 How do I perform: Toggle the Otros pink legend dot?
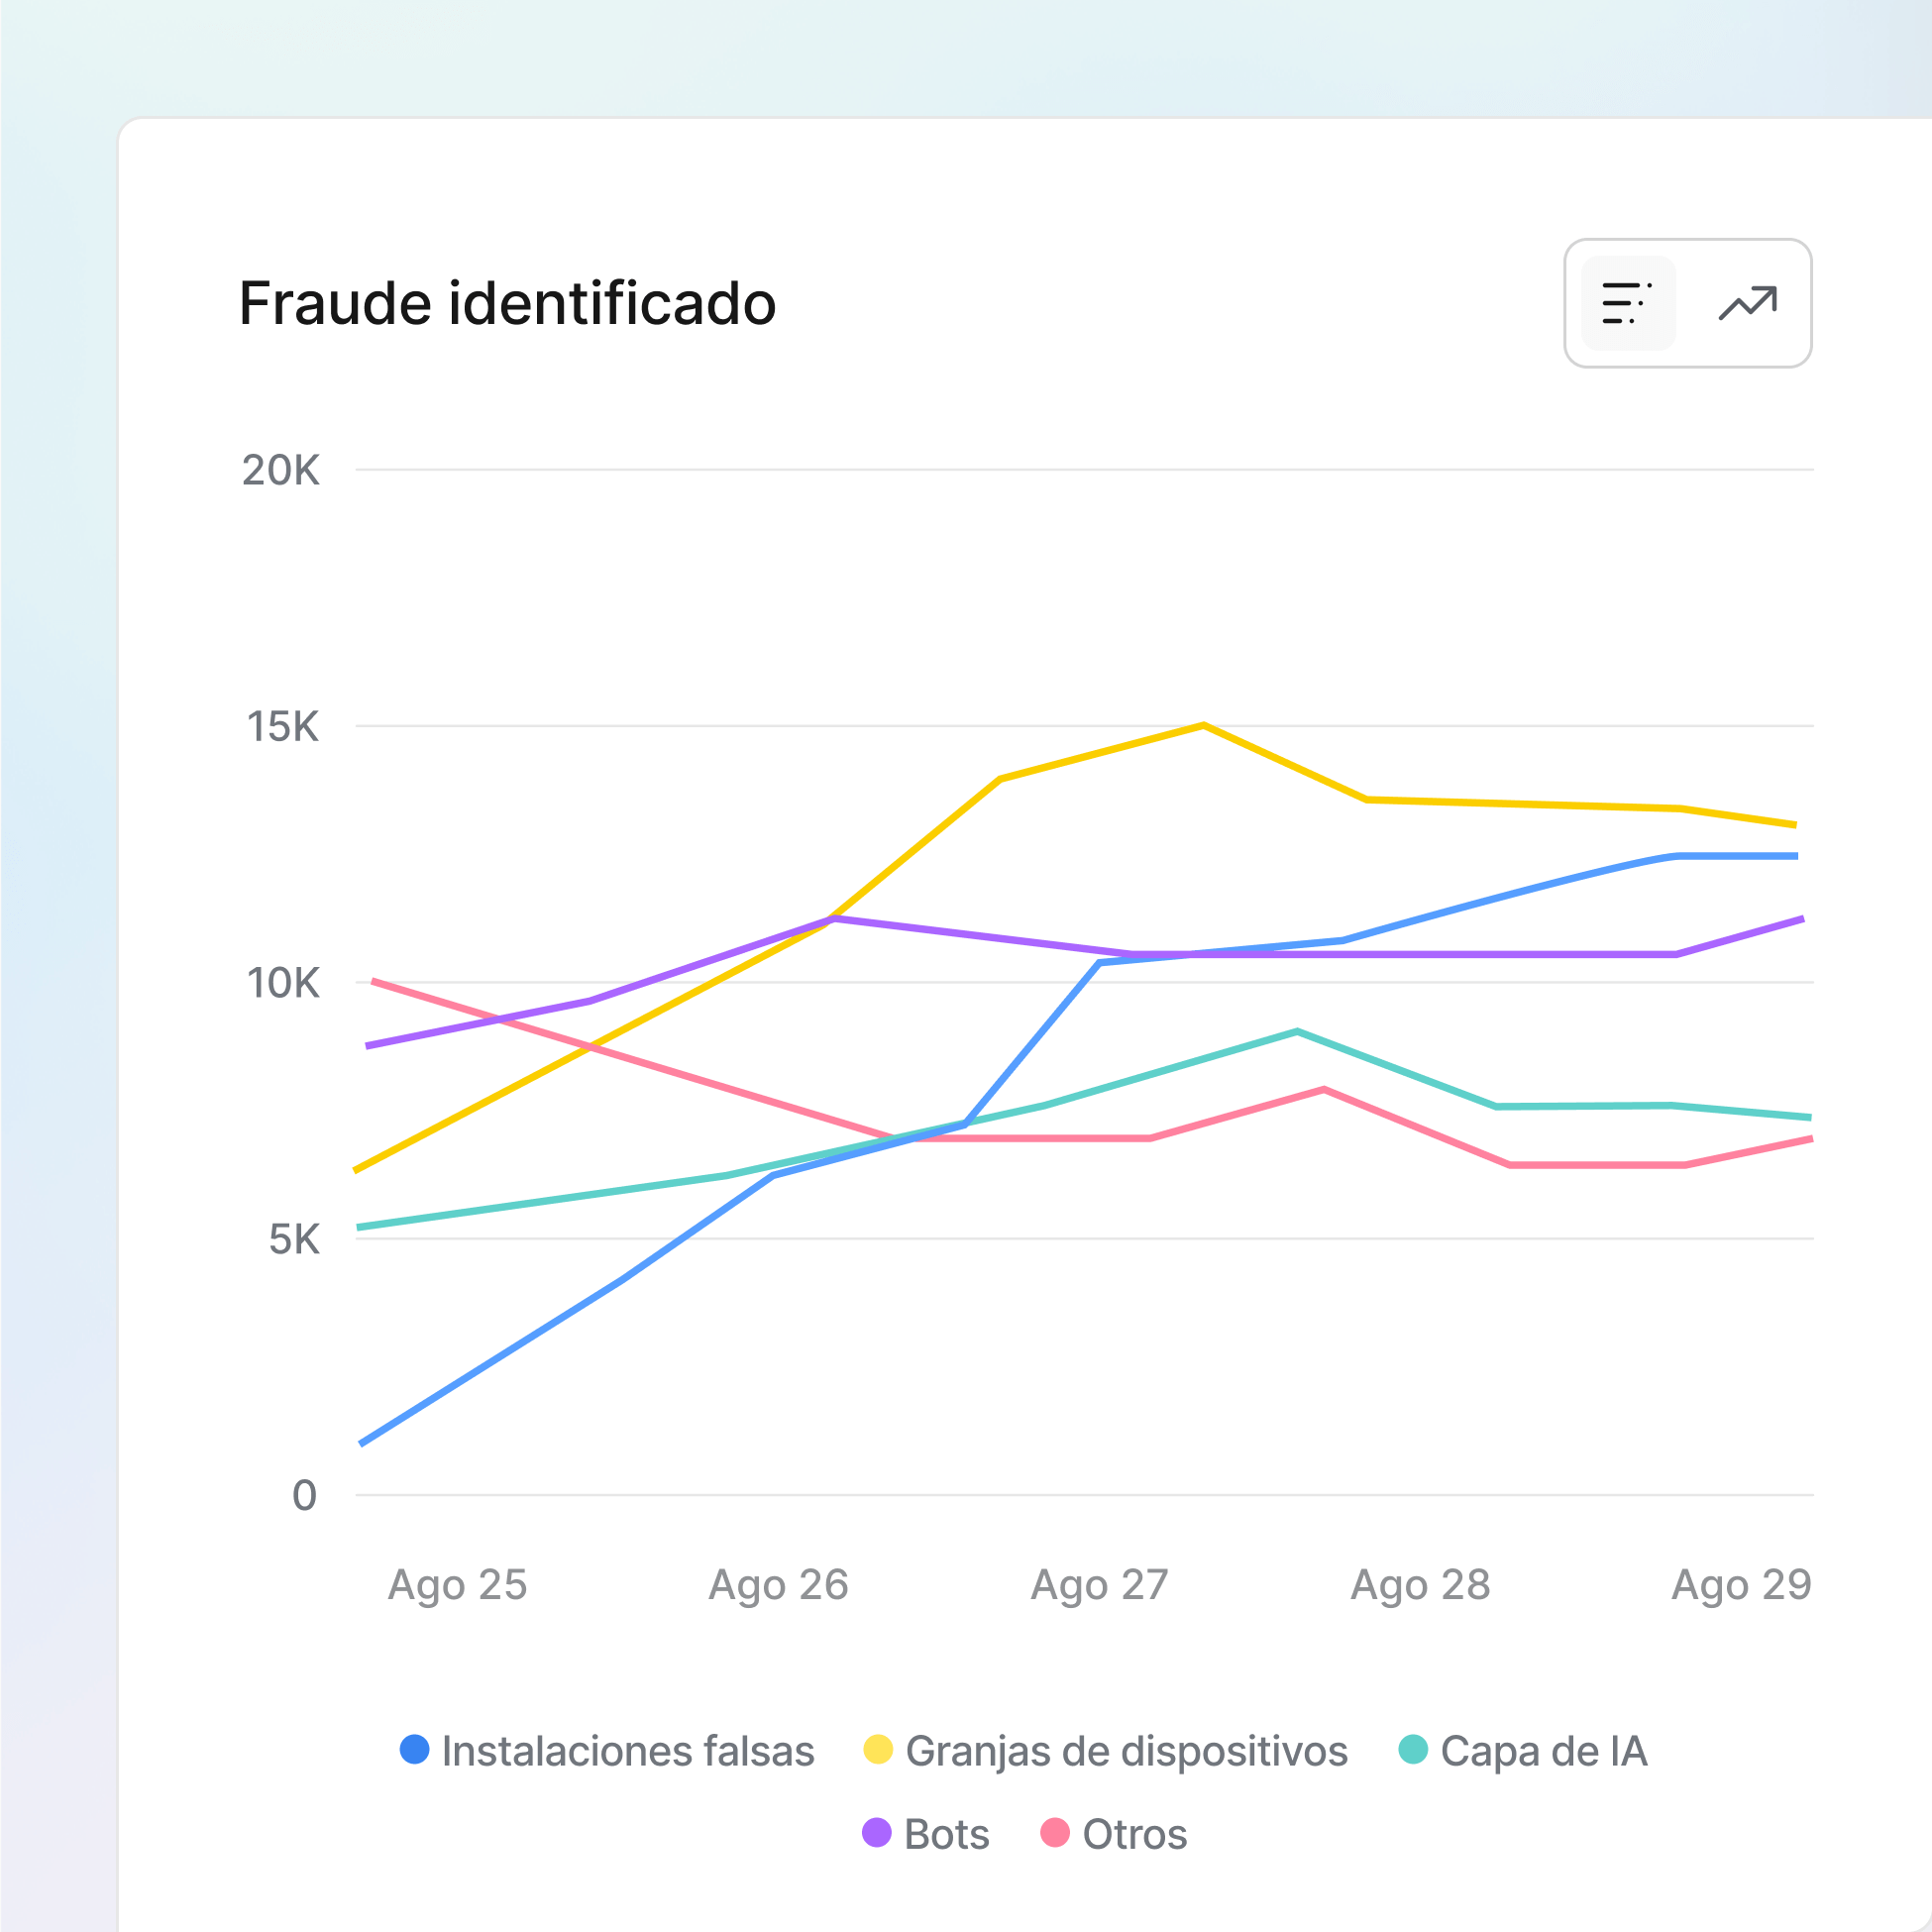pos(1055,1833)
